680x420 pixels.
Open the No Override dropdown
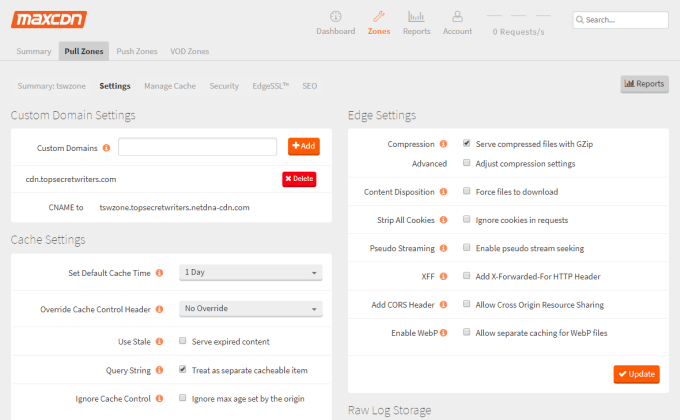click(251, 308)
